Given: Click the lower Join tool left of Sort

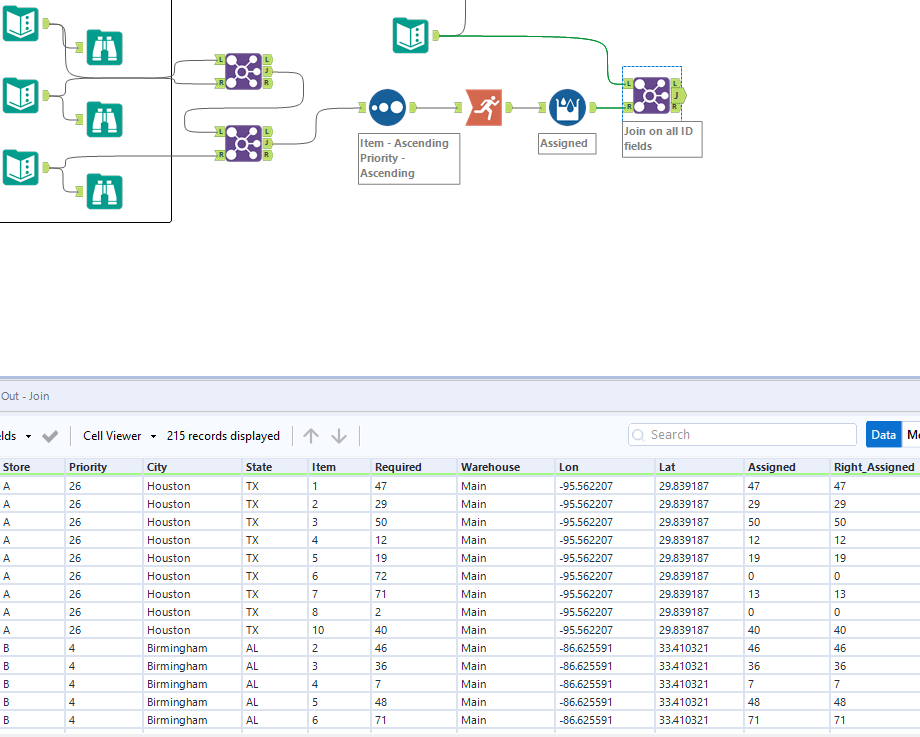Looking at the screenshot, I should 243,143.
